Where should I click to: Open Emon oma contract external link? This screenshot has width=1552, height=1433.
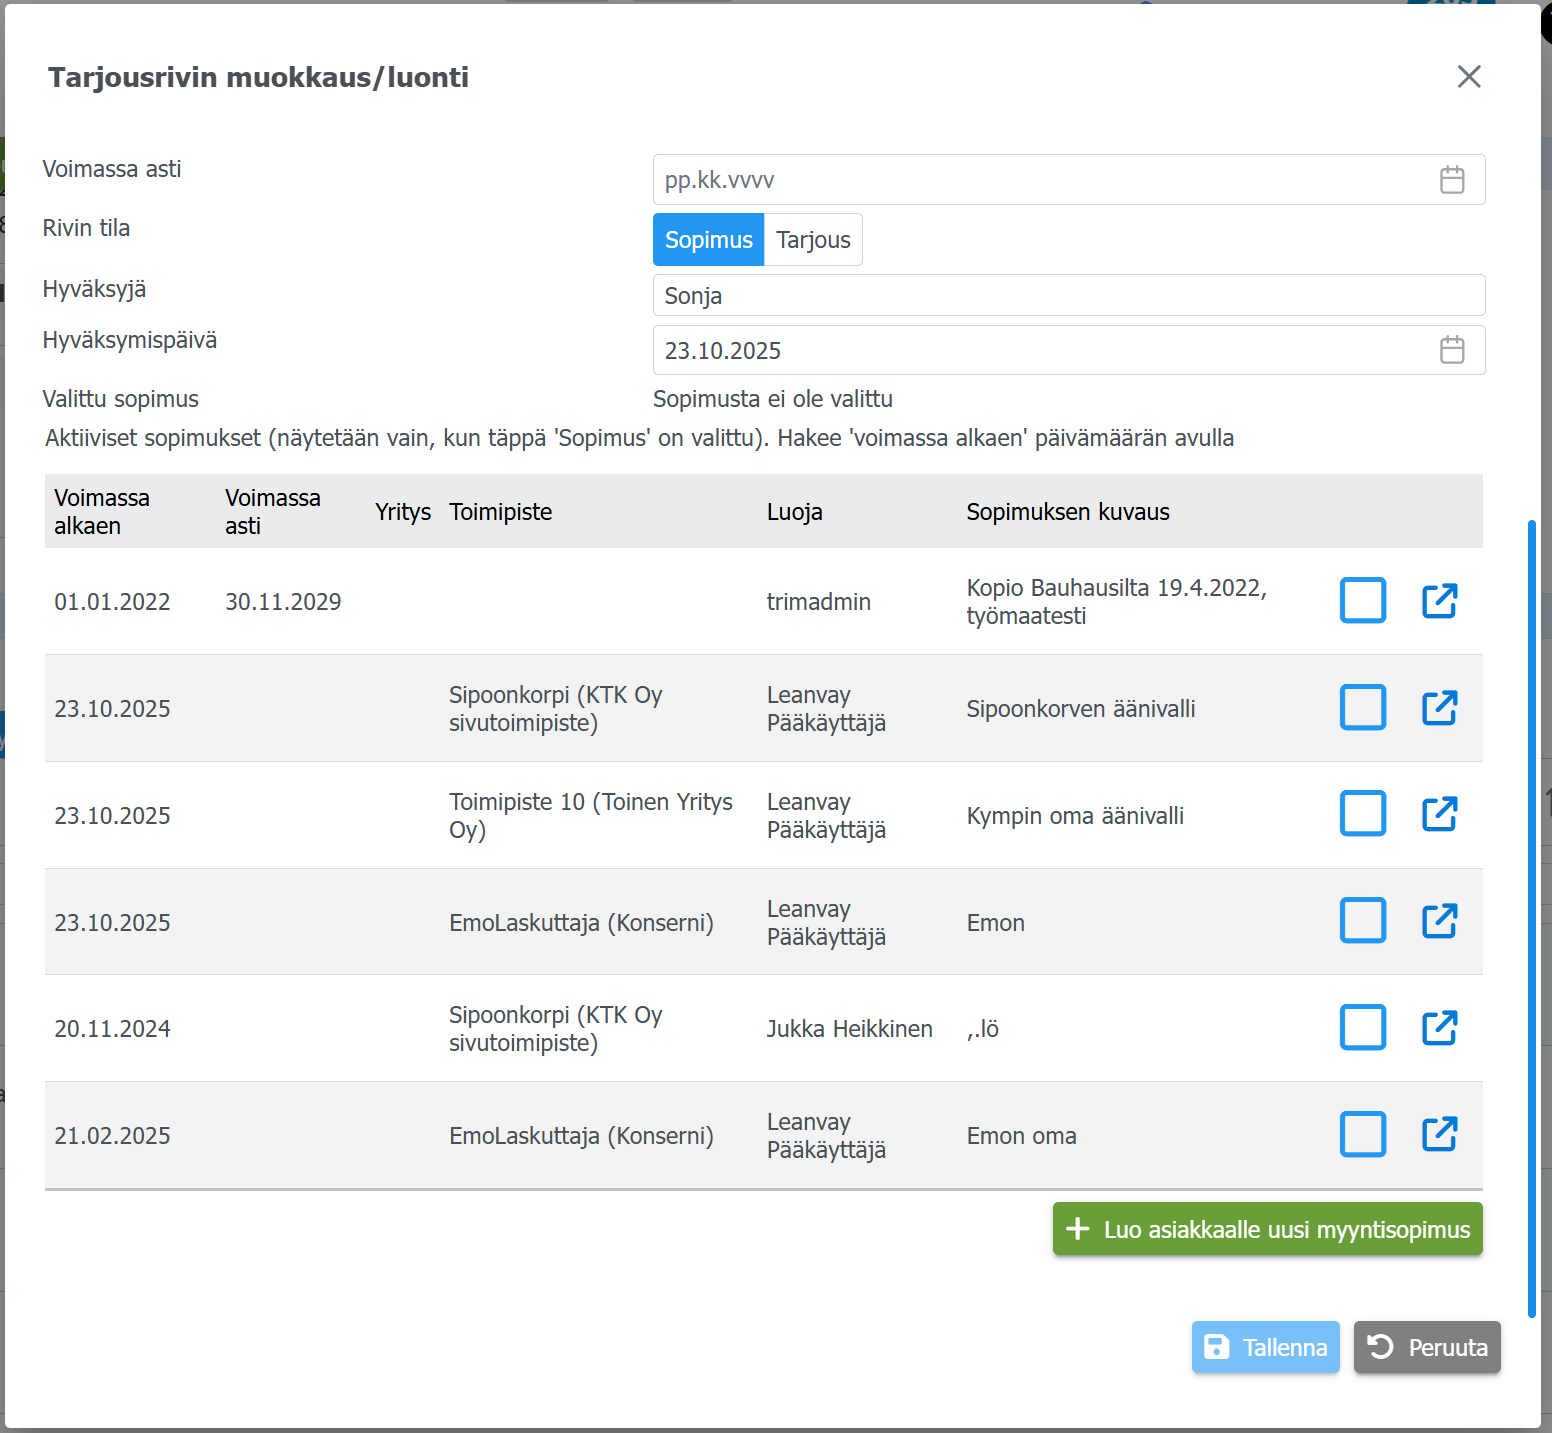pos(1439,1134)
